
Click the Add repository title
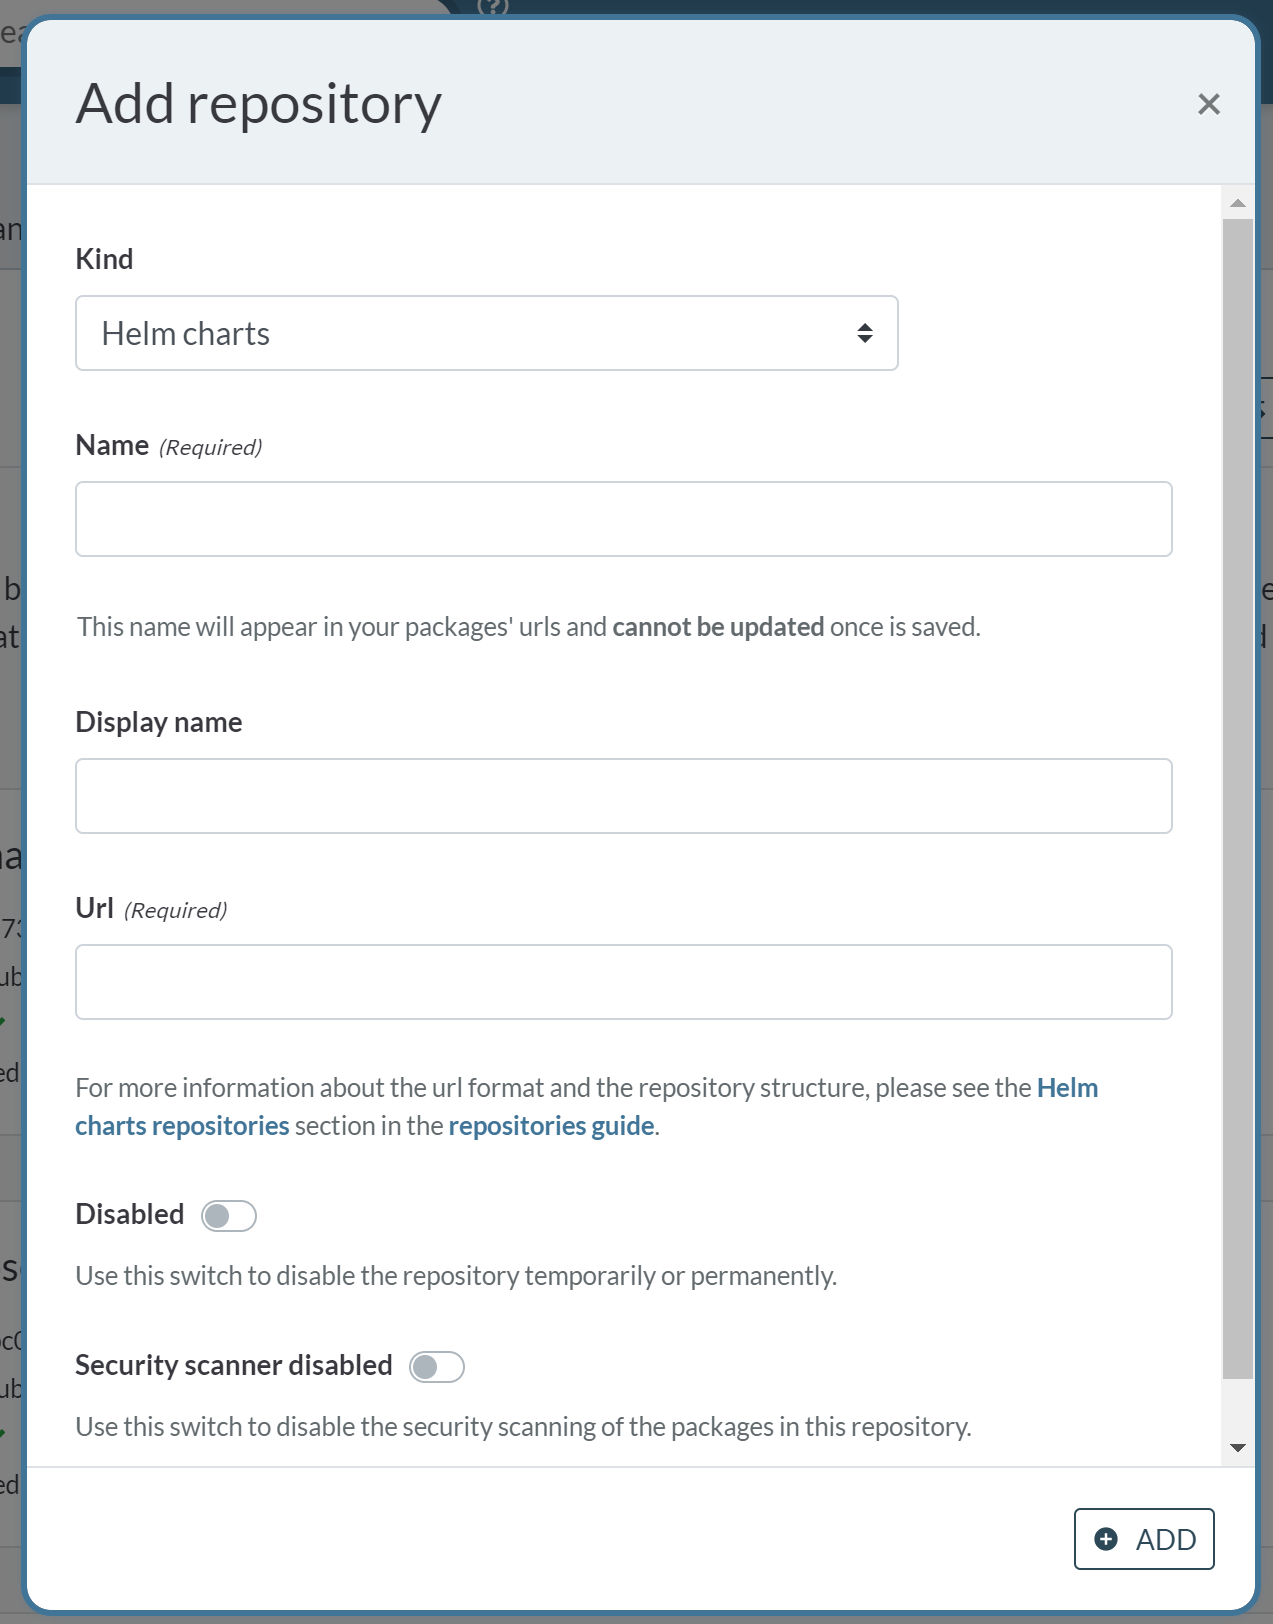tap(259, 104)
